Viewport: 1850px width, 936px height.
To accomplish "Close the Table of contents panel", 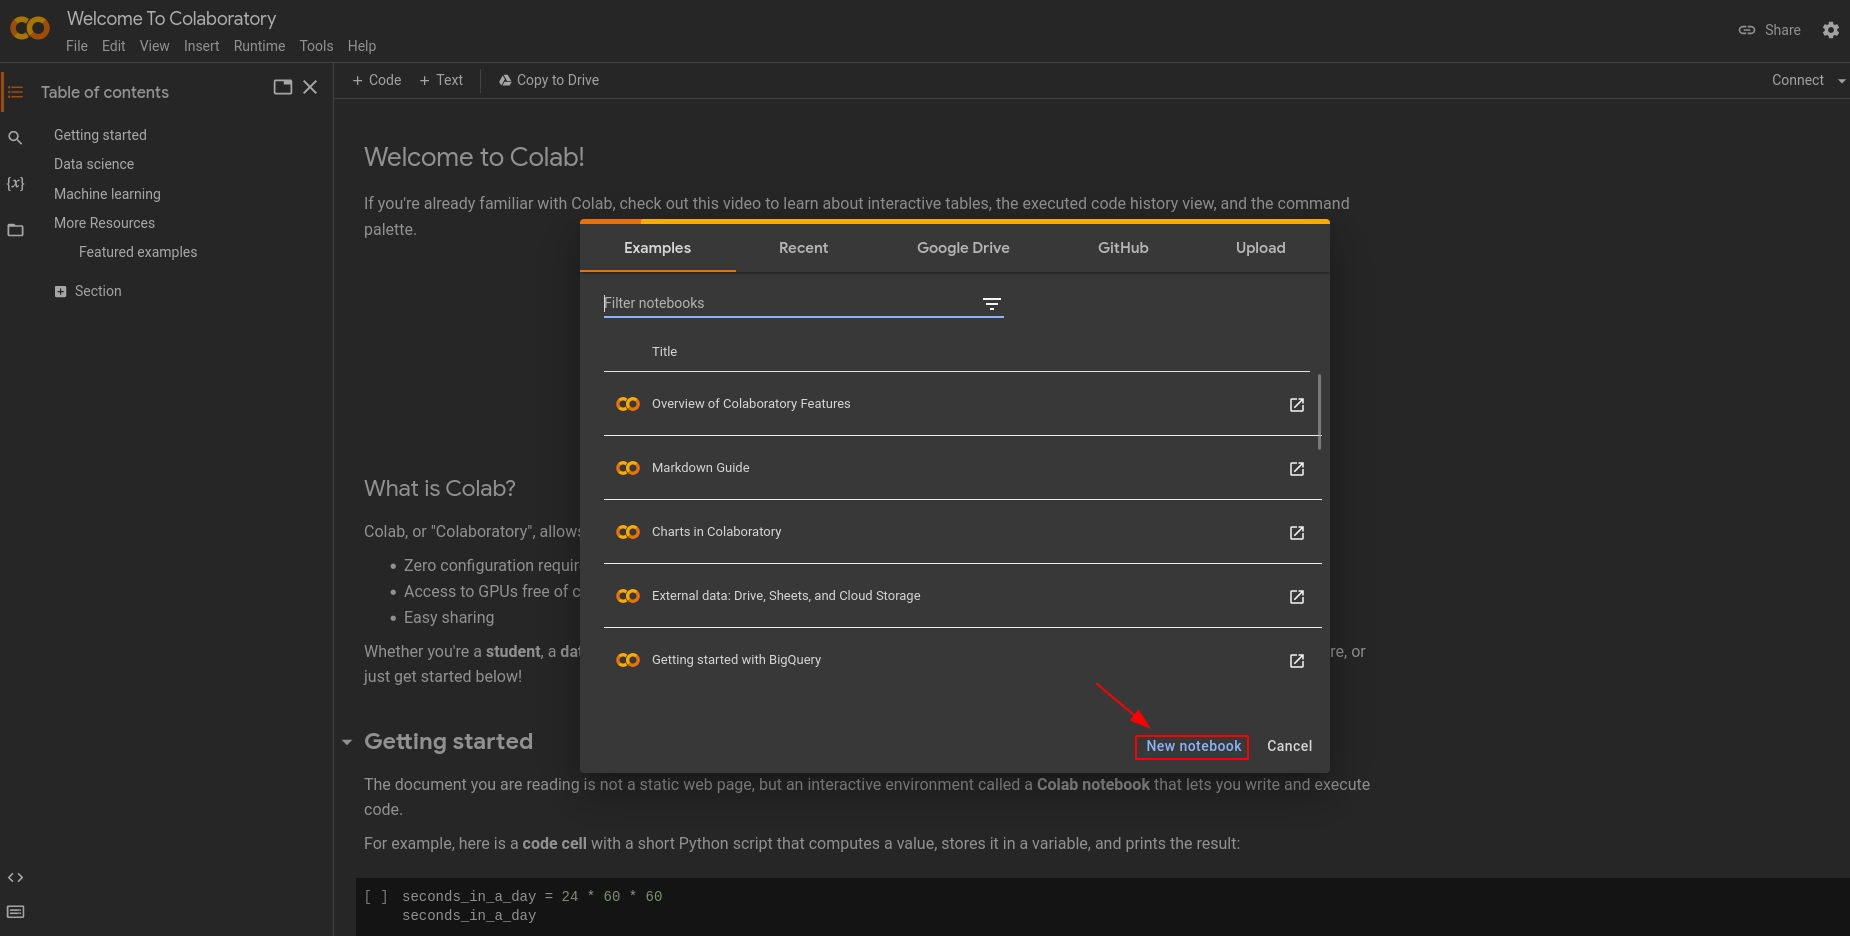I will click(x=310, y=87).
